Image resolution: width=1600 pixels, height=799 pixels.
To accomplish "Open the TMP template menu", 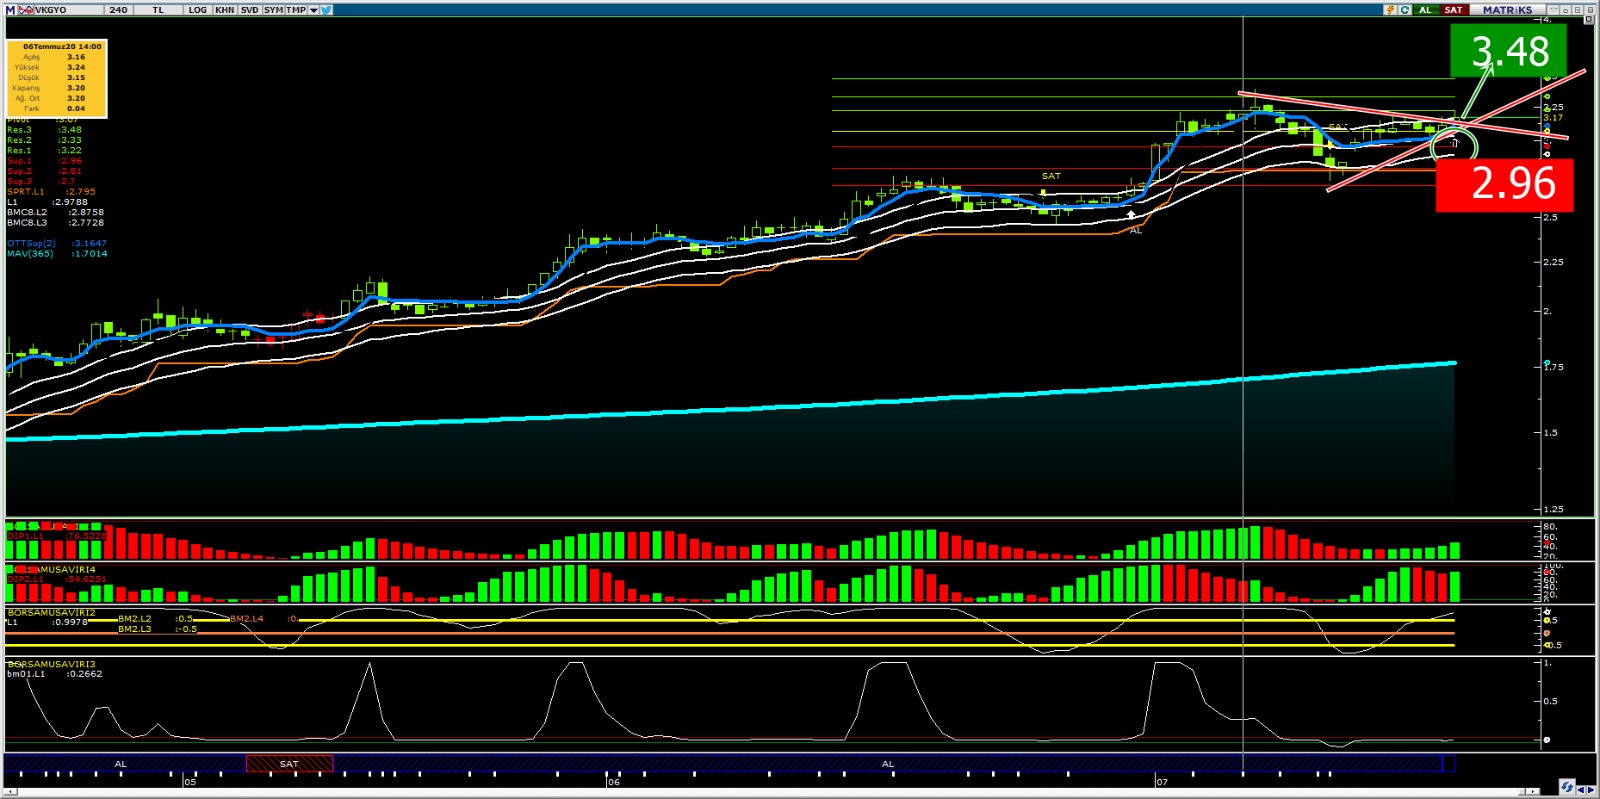I will tap(296, 10).
